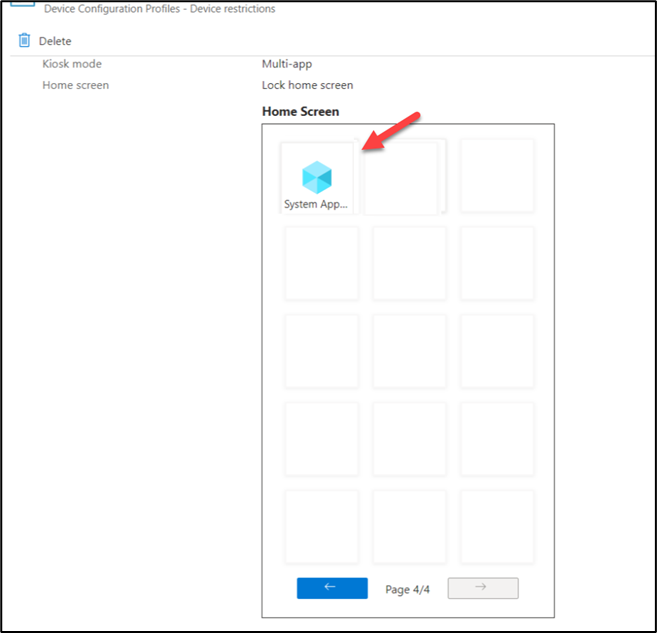Click fourth row, first column empty slot

321,439
